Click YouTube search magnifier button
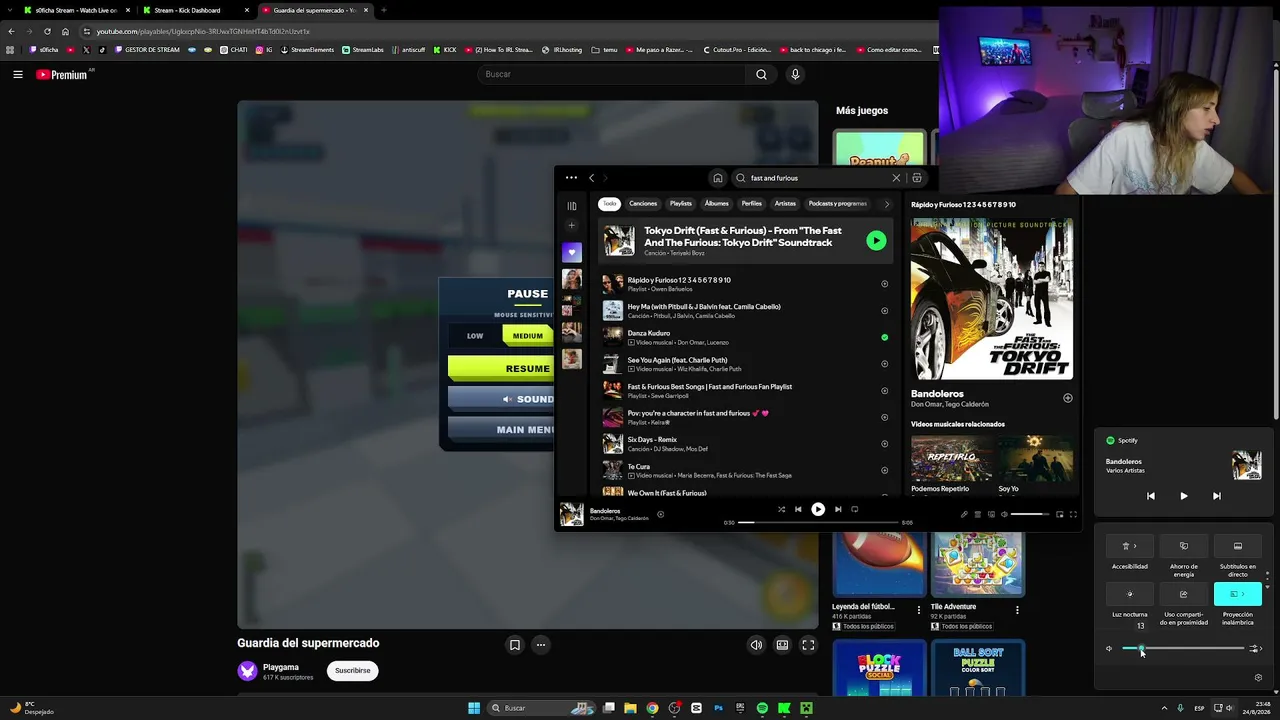 tap(761, 74)
